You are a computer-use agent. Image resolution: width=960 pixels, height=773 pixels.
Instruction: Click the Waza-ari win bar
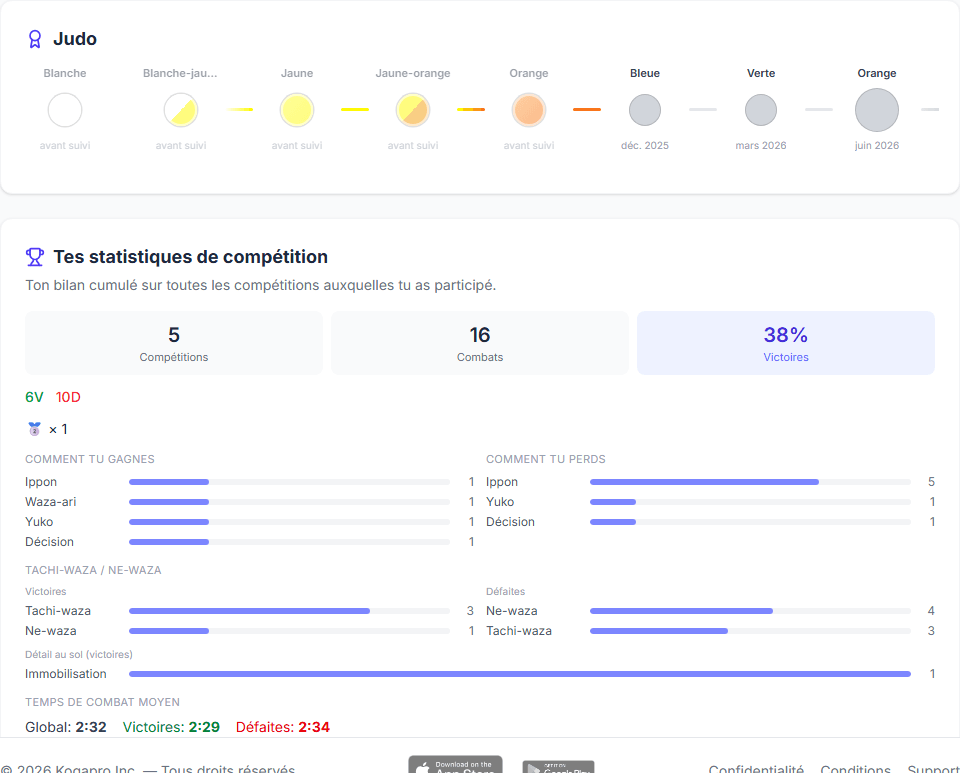289,502
